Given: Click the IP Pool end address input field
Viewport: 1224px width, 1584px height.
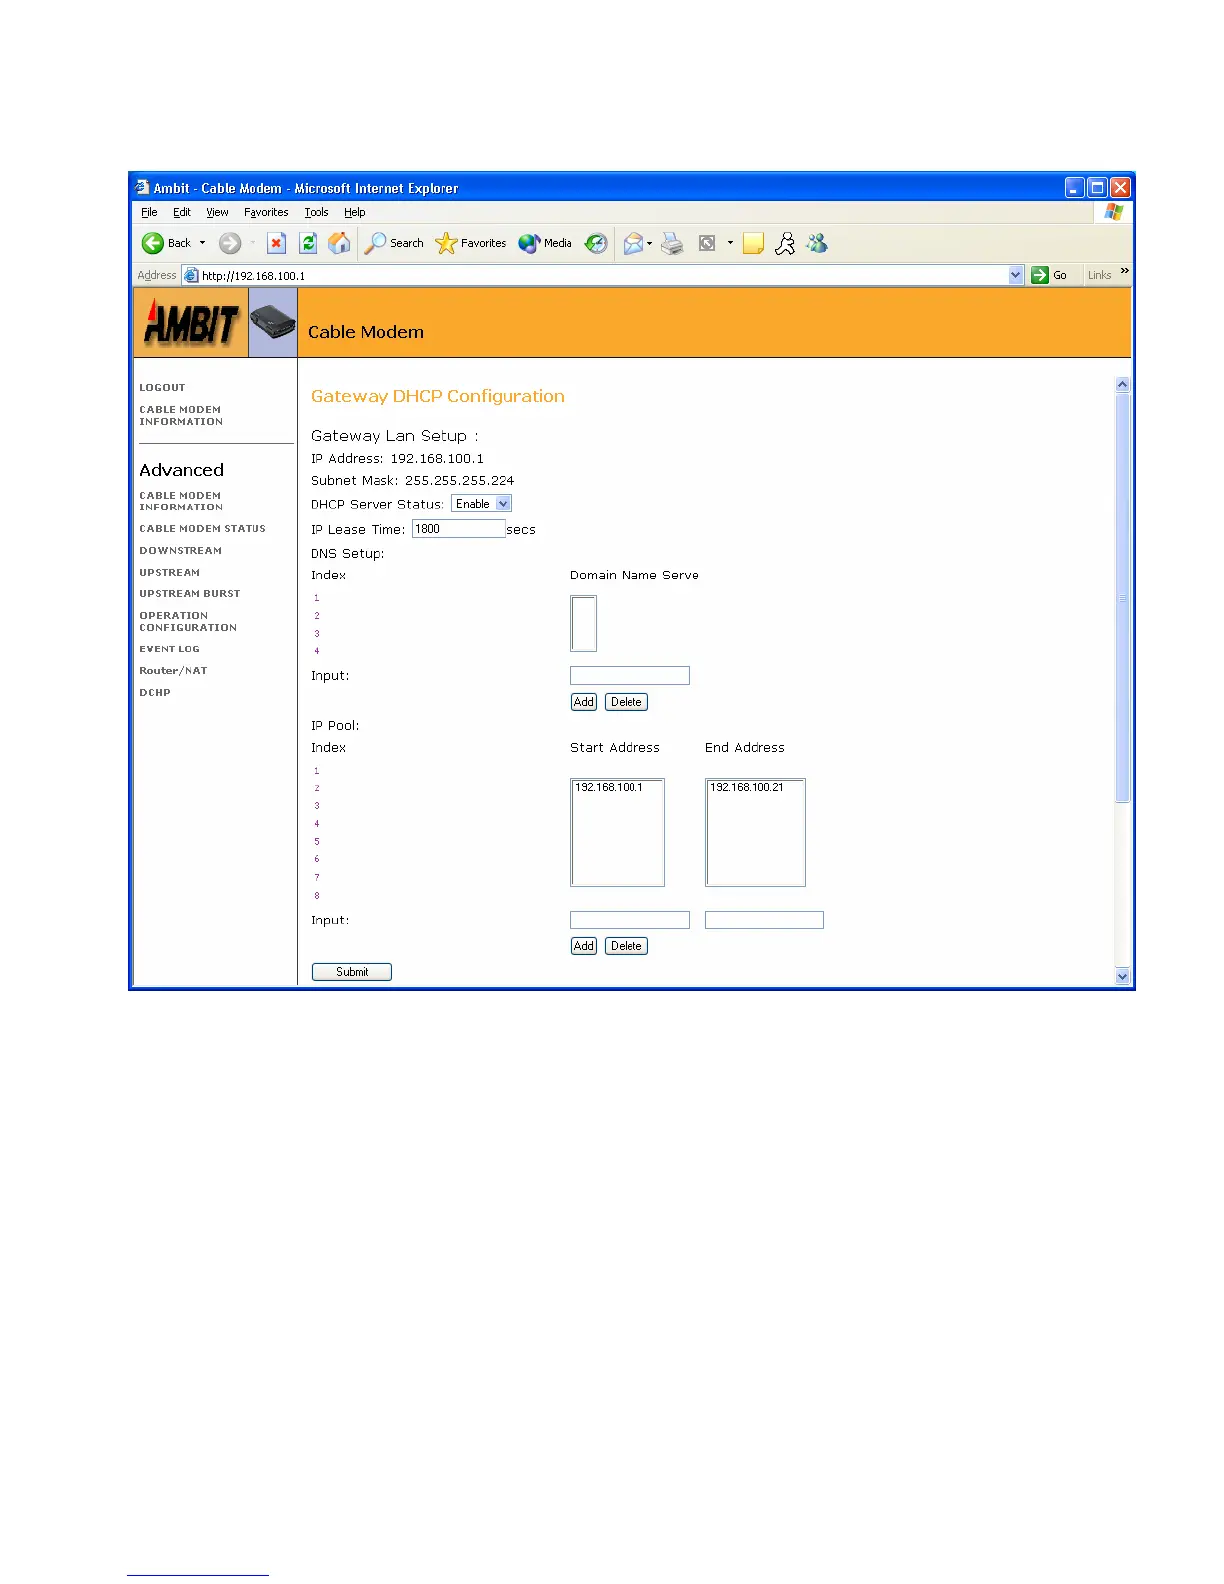Looking at the screenshot, I should point(764,920).
